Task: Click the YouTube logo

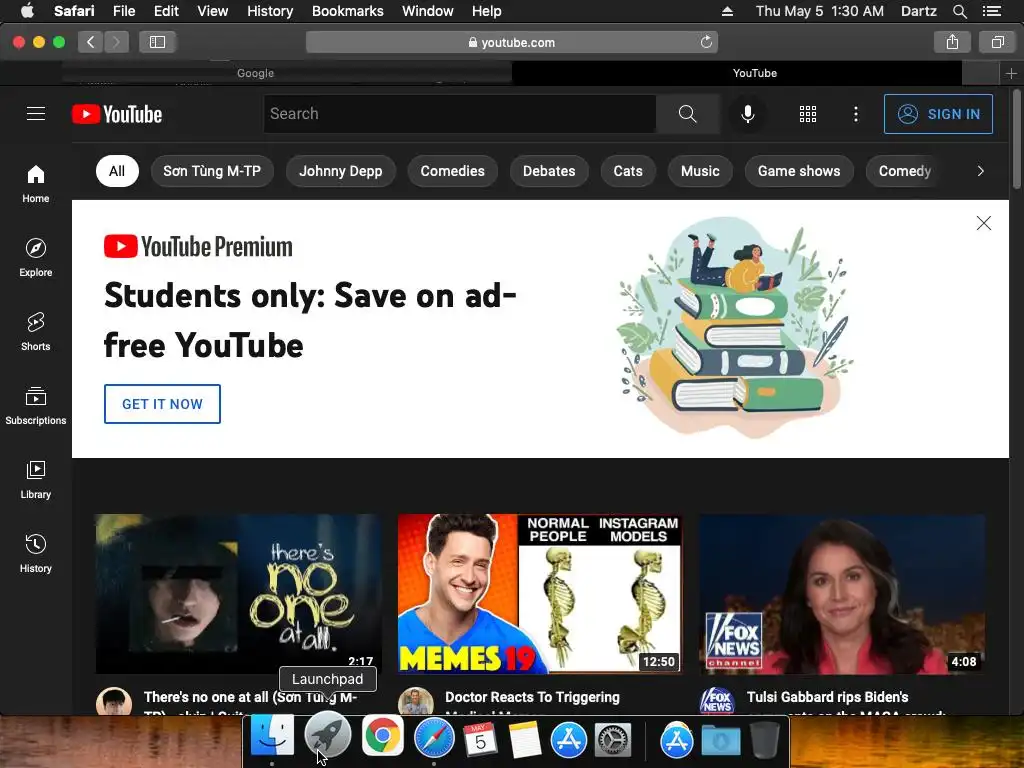Action: tap(117, 114)
